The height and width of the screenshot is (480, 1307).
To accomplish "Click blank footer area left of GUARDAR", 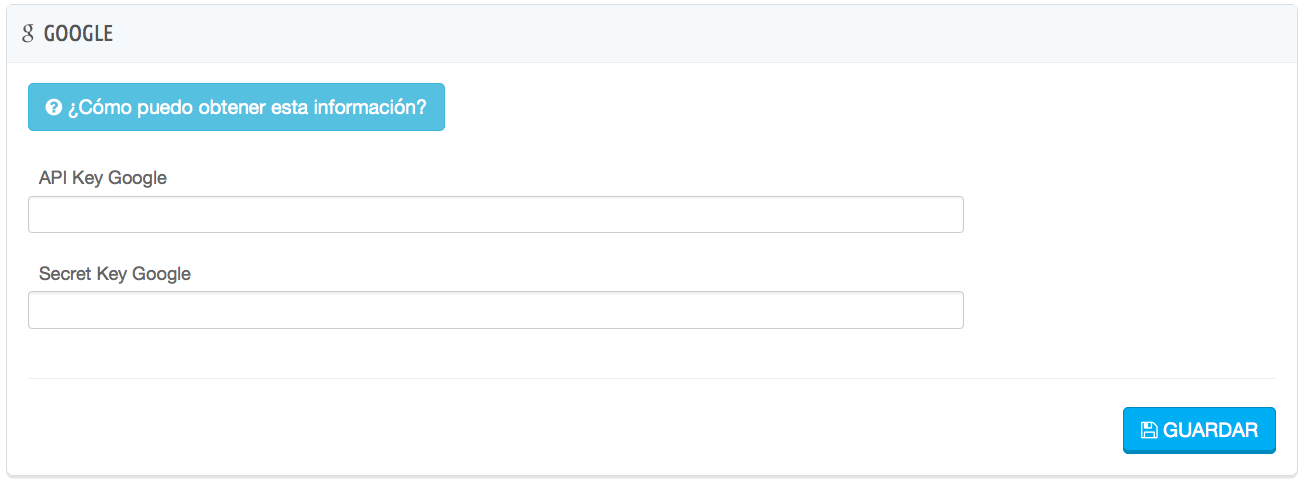I will (x=600, y=430).
